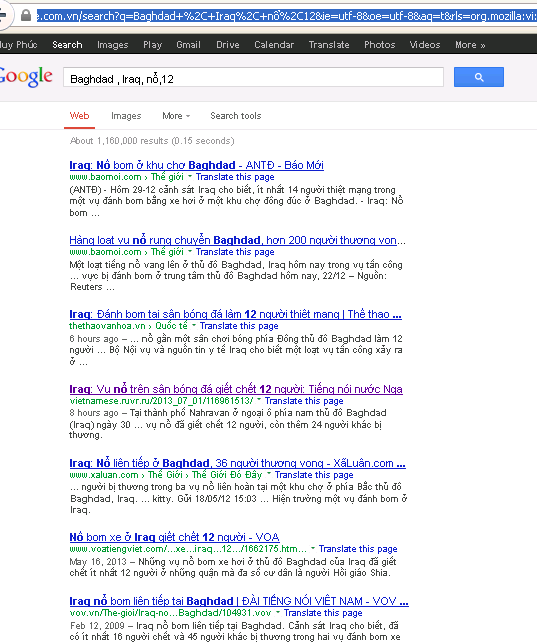Switch to the Images results tab
This screenshot has width=537, height=642.
point(126,116)
